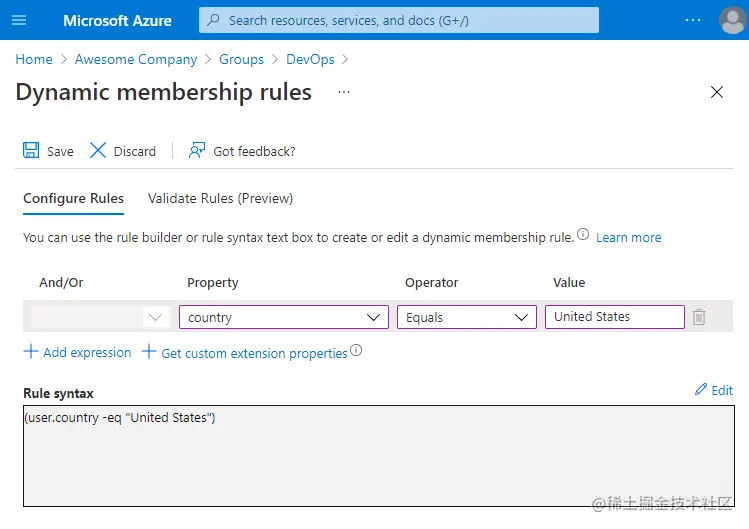
Task: Go to Home breadcrumb
Action: (x=34, y=59)
